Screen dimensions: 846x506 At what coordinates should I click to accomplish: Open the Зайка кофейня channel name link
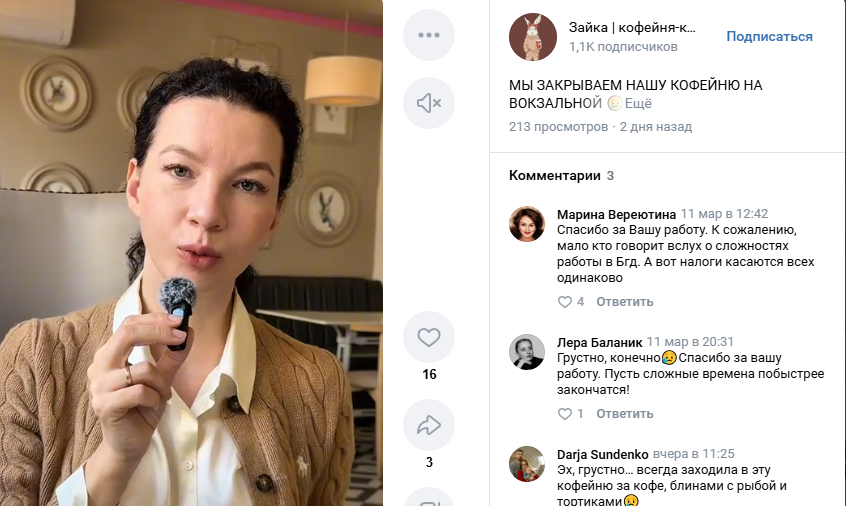click(632, 27)
